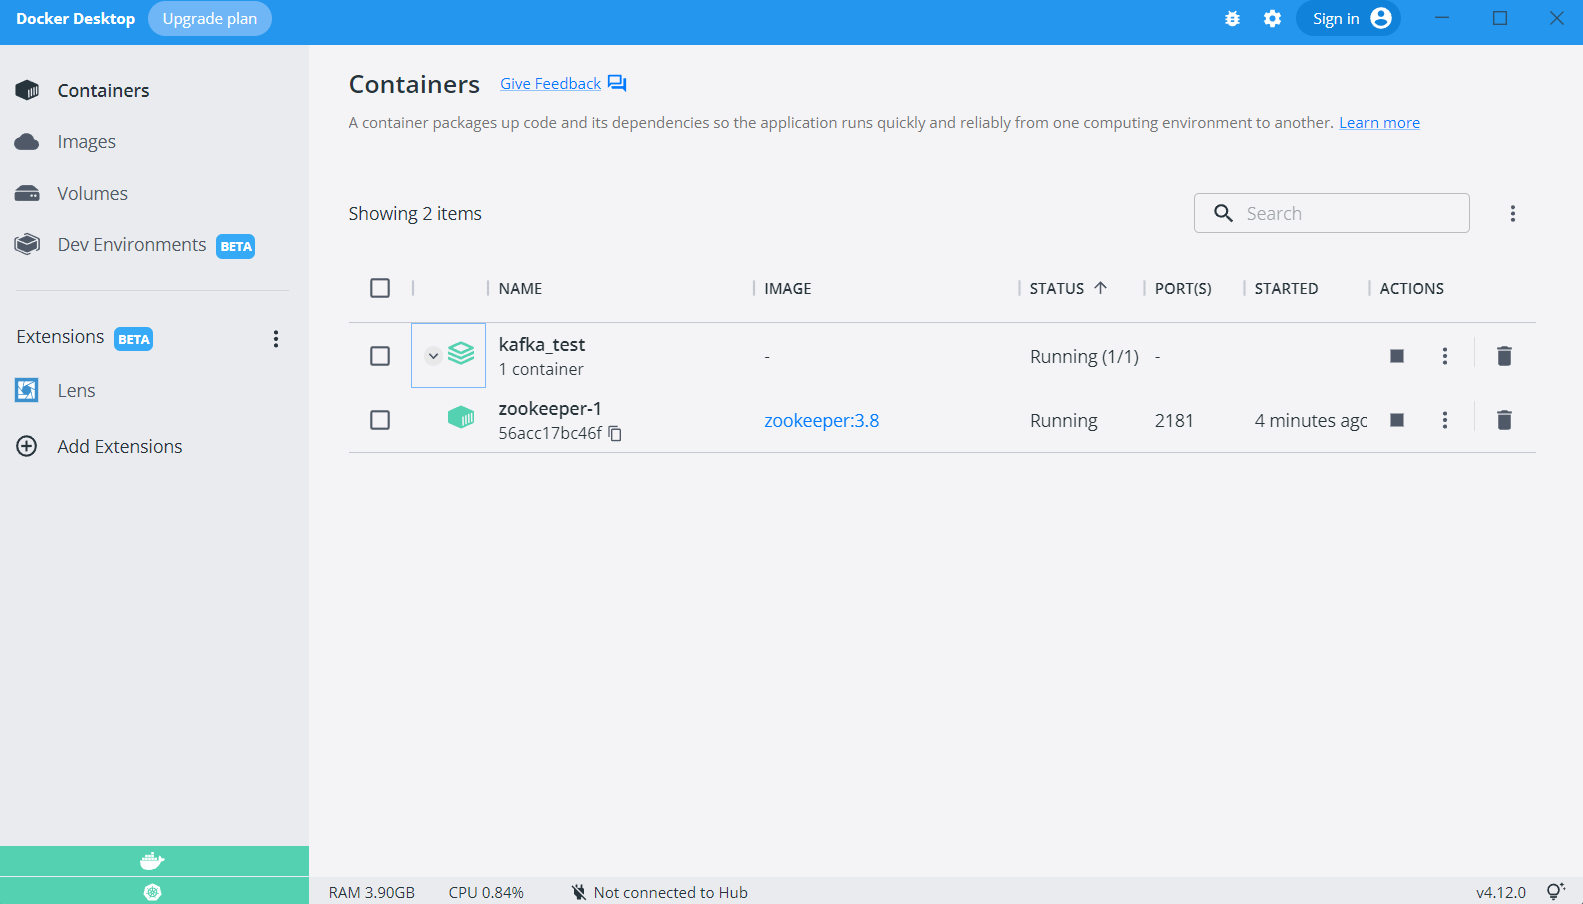This screenshot has width=1583, height=904.
Task: Click the 4 minutes ago started time
Action: [1311, 421]
